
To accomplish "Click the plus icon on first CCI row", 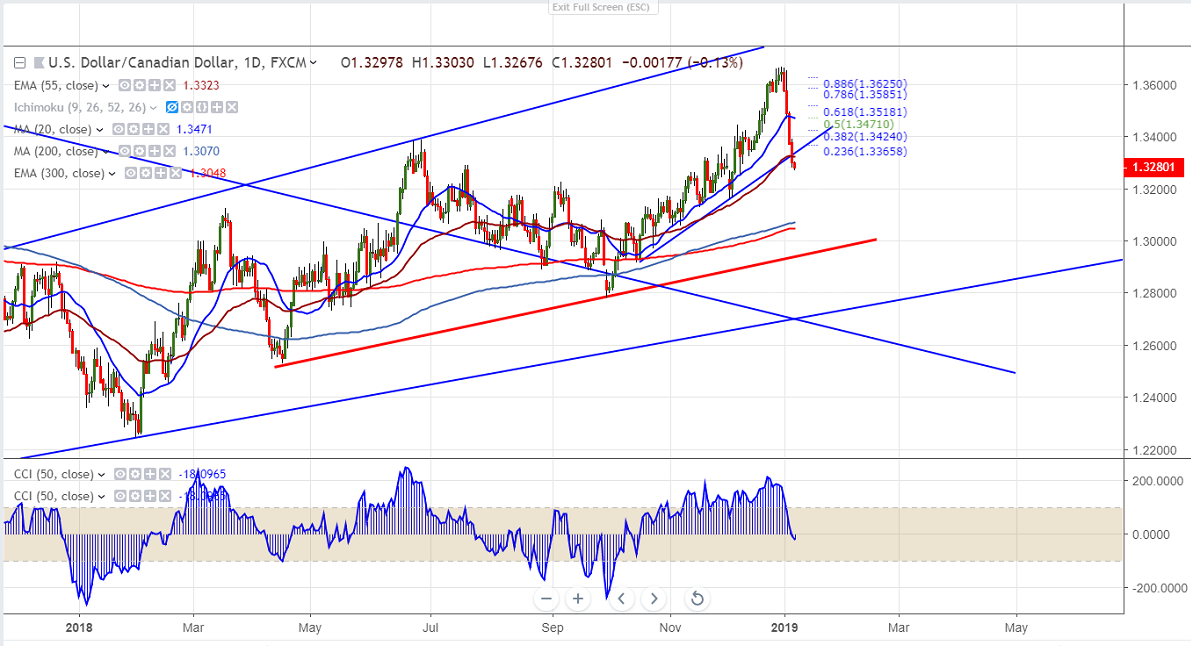I will tap(150, 474).
